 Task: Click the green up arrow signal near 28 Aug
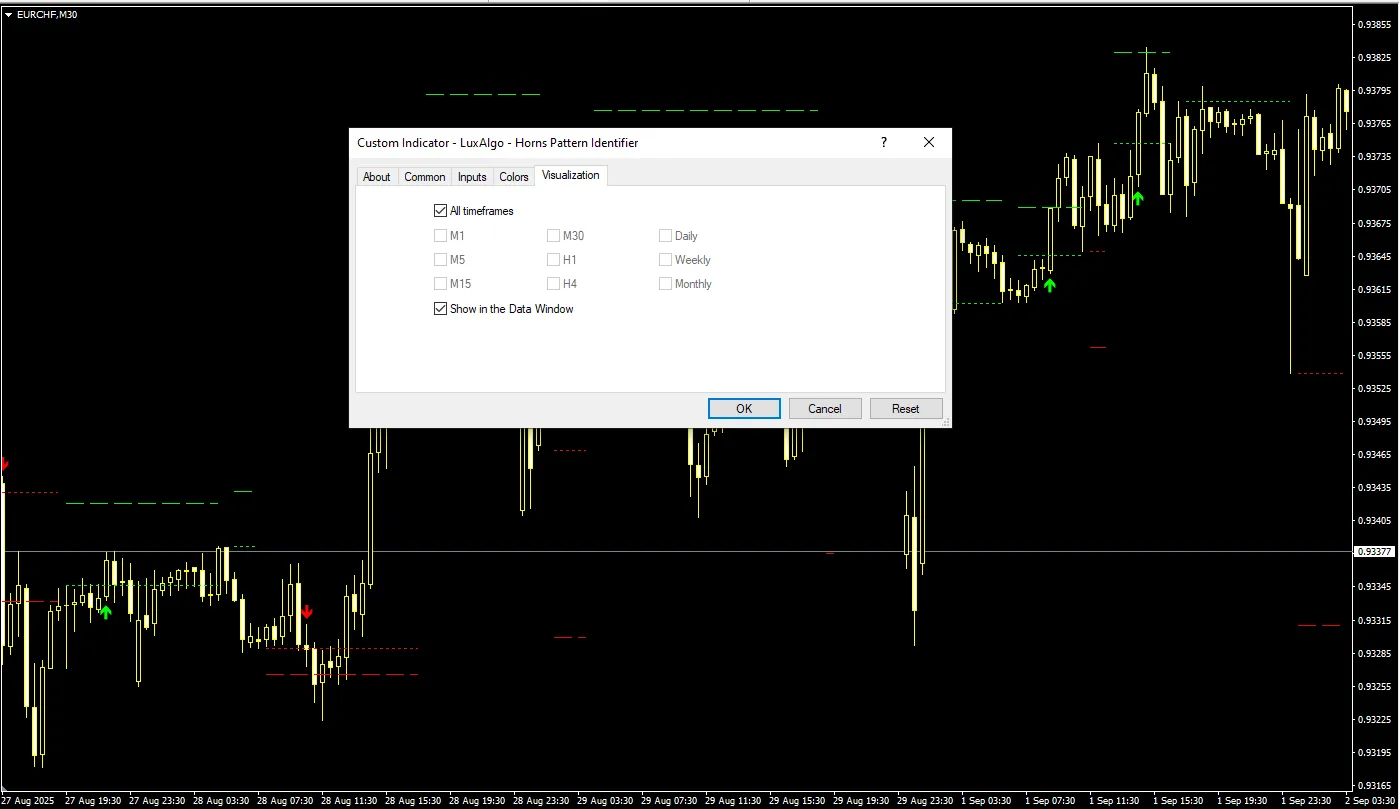pyautogui.click(x=106, y=611)
